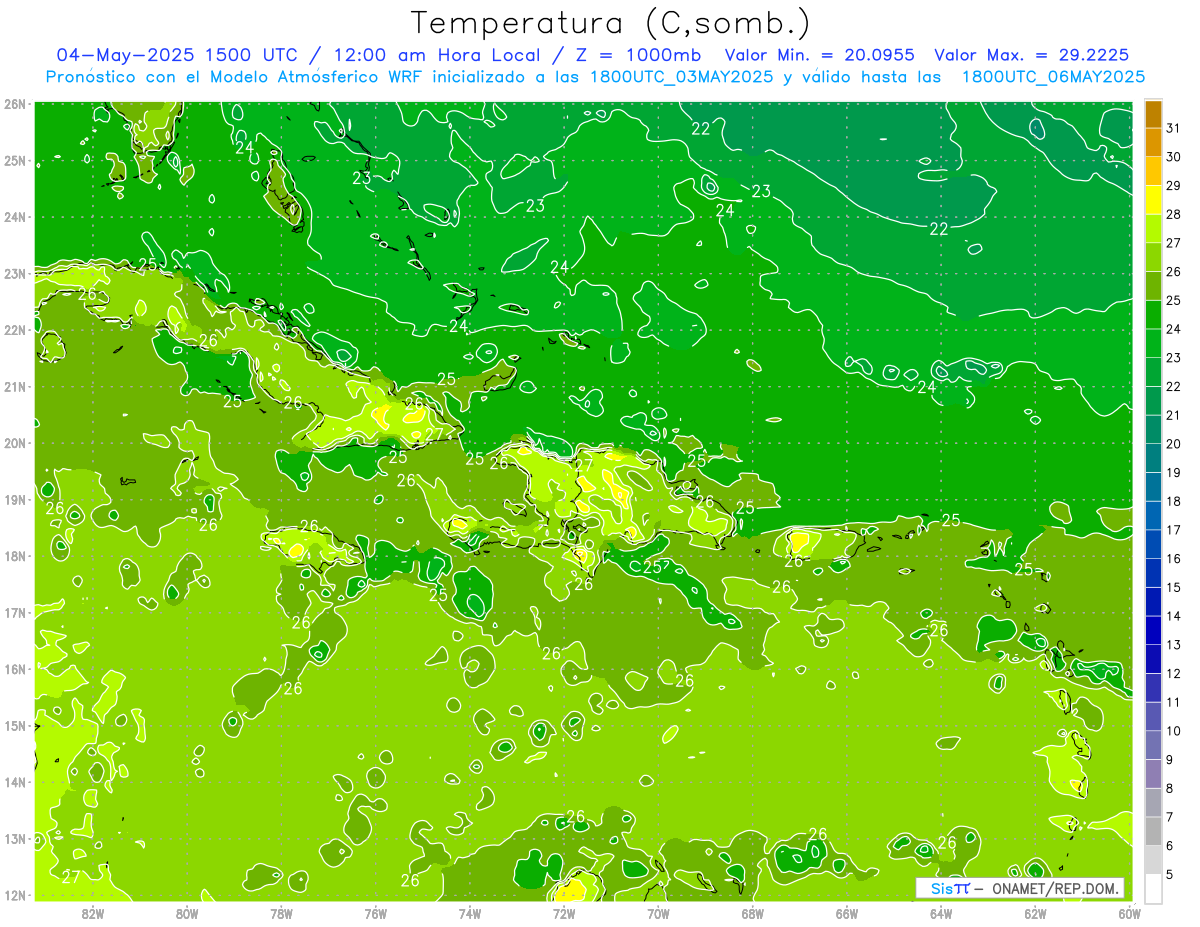The width and height of the screenshot is (1200, 927).
Task: Click the gray color bar segment between 6 and 7
Action: point(1153,831)
